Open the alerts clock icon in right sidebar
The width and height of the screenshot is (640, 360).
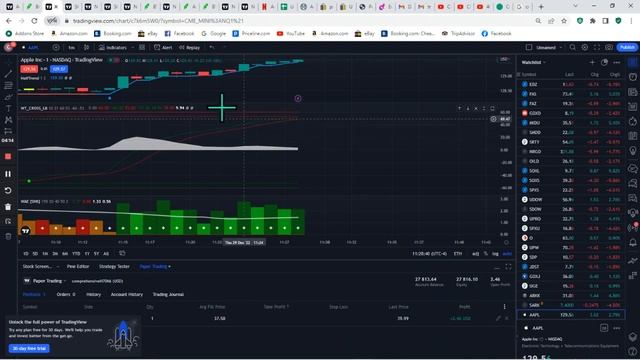[633, 77]
